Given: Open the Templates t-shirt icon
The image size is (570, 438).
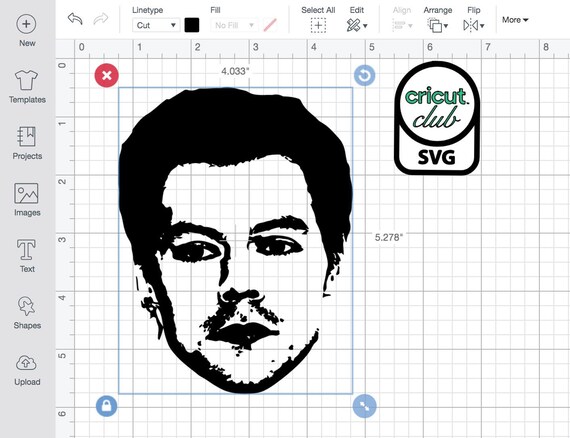Looking at the screenshot, I should (26, 80).
